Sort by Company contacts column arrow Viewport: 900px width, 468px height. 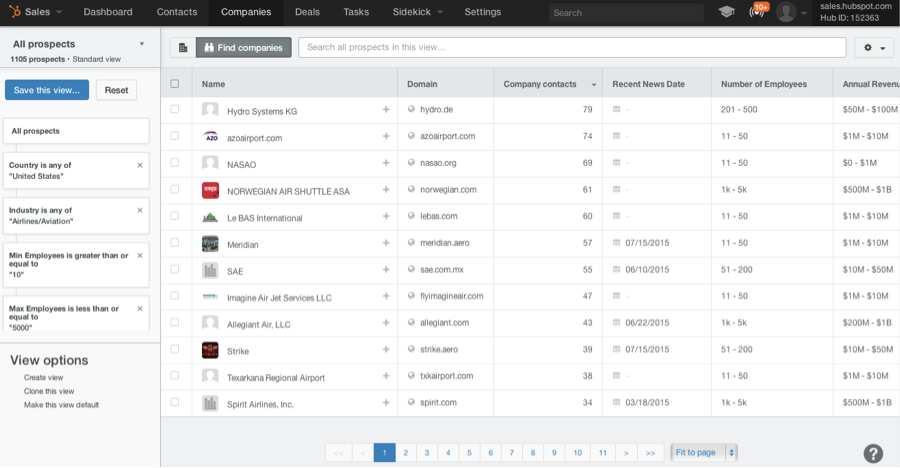[x=593, y=85]
